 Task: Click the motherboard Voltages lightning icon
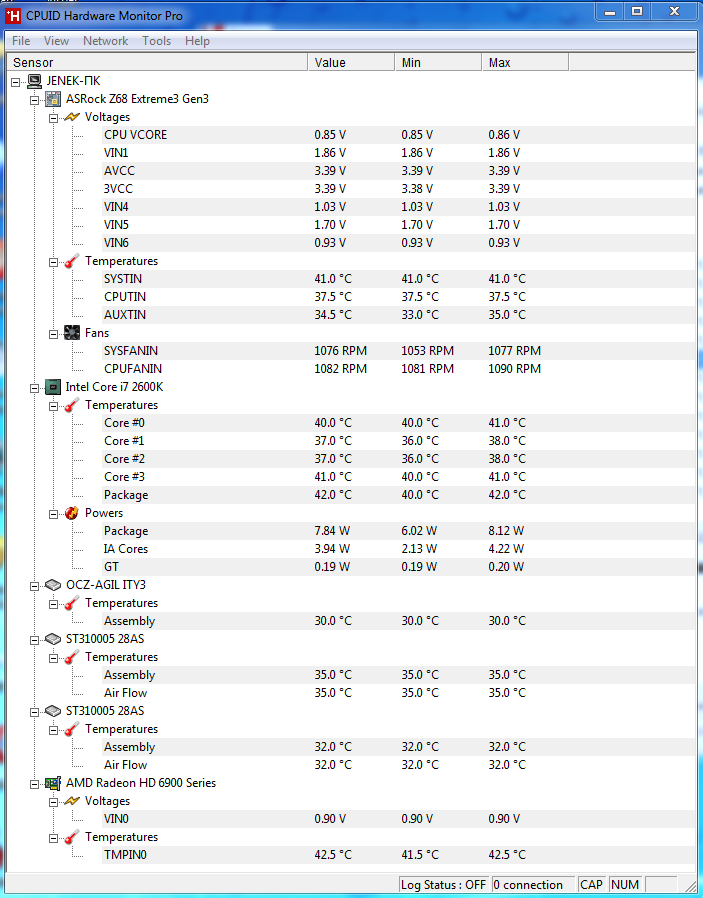point(72,117)
